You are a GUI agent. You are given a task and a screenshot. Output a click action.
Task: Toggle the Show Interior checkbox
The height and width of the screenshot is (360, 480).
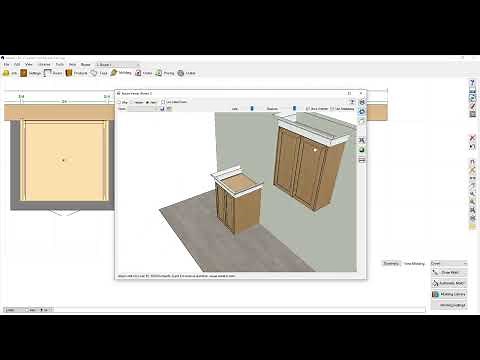tap(308, 109)
